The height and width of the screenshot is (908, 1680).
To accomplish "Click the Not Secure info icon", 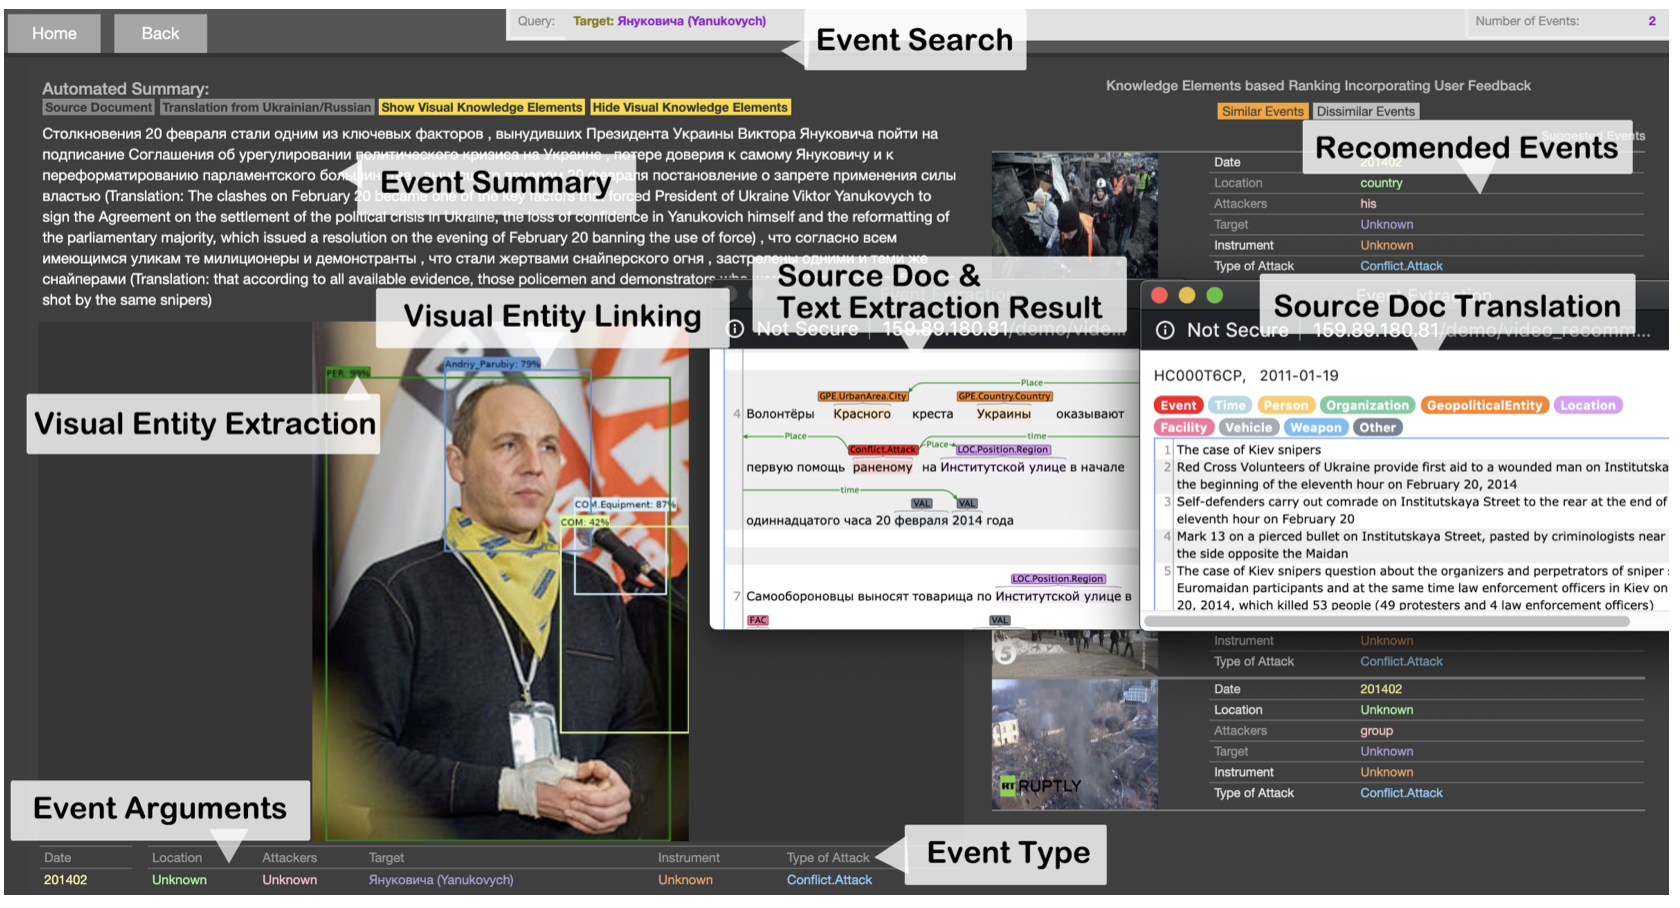I will 1166,330.
